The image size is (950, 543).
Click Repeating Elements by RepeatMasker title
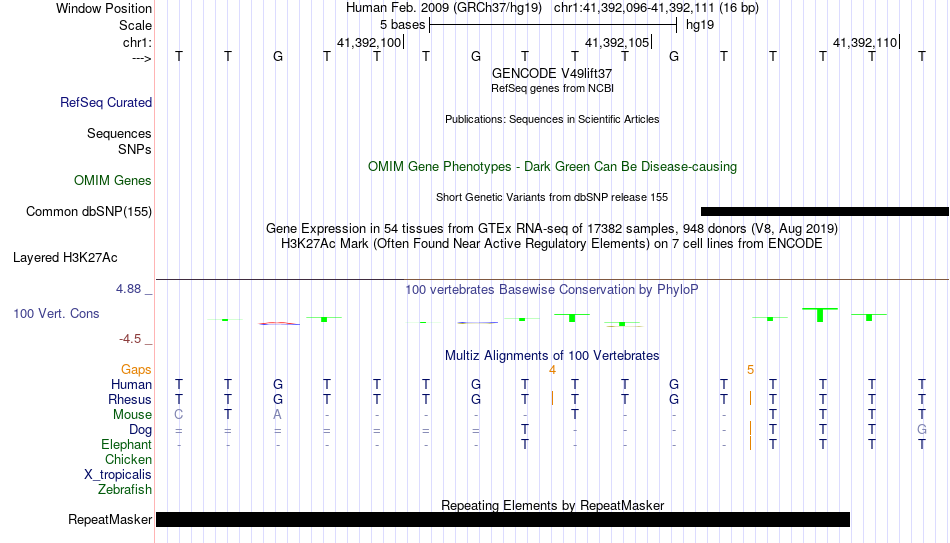pos(553,505)
